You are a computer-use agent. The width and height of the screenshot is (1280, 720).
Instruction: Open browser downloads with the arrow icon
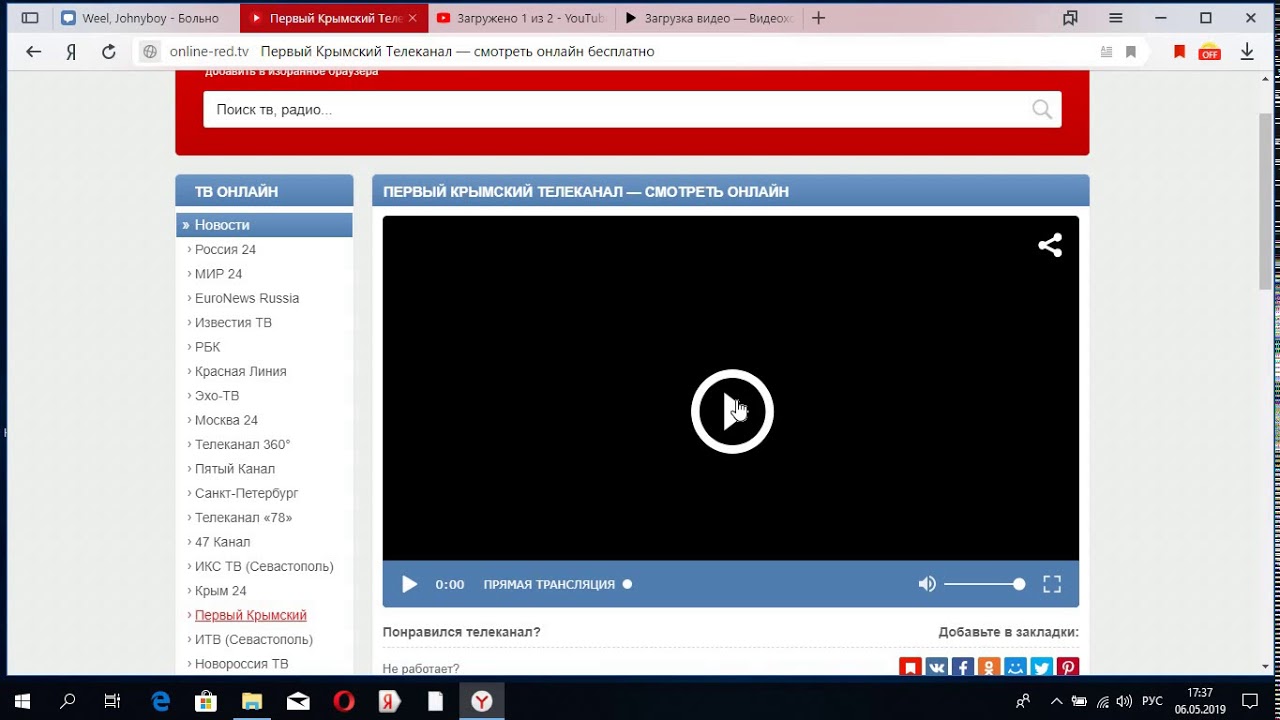click(x=1247, y=52)
